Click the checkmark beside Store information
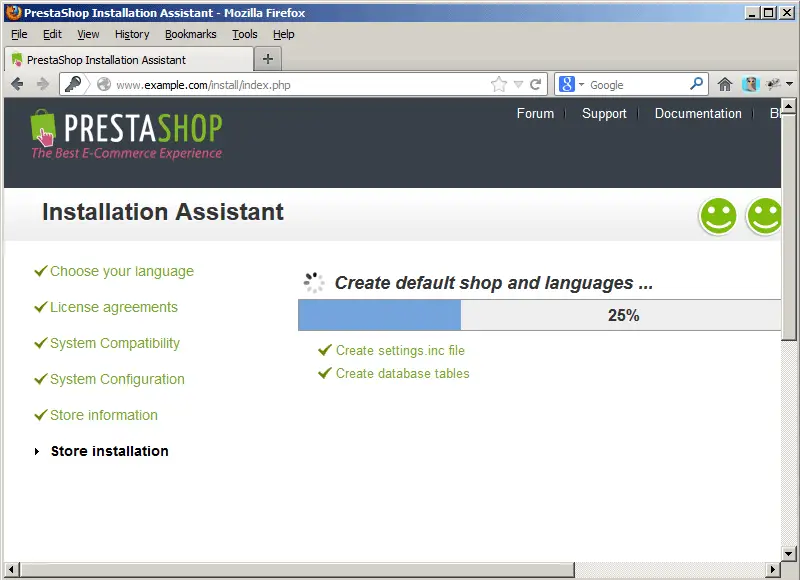Viewport: 800px width, 580px height. coord(41,415)
